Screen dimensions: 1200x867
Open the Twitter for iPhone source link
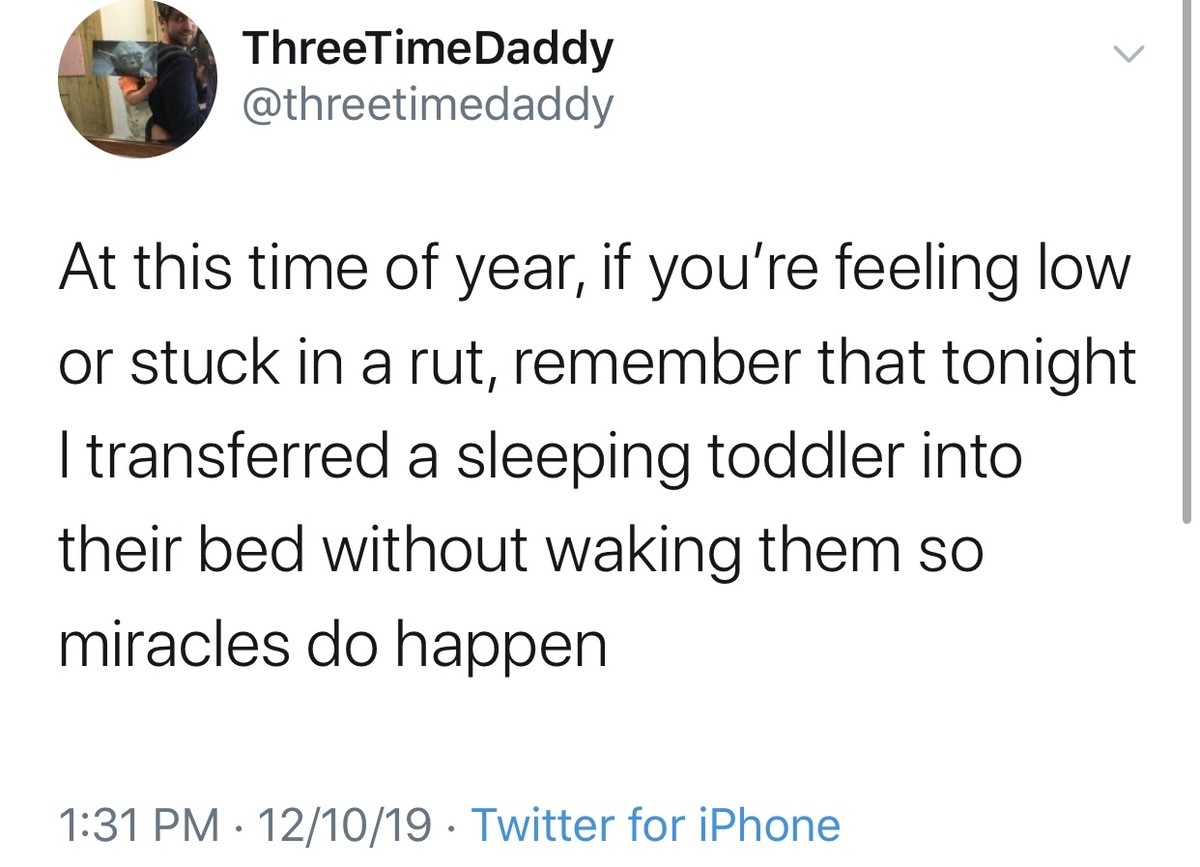(655, 825)
